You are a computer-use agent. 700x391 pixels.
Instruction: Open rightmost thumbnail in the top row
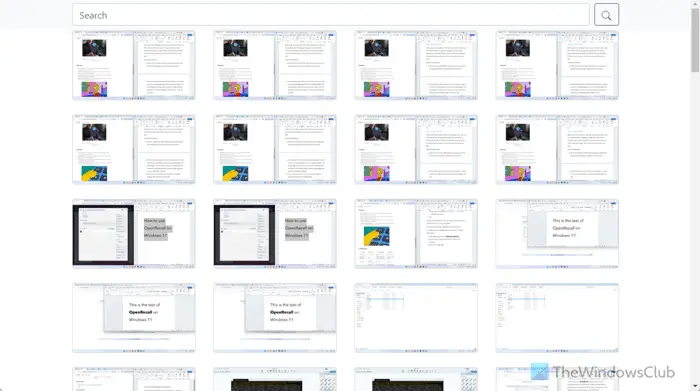pyautogui.click(x=557, y=65)
